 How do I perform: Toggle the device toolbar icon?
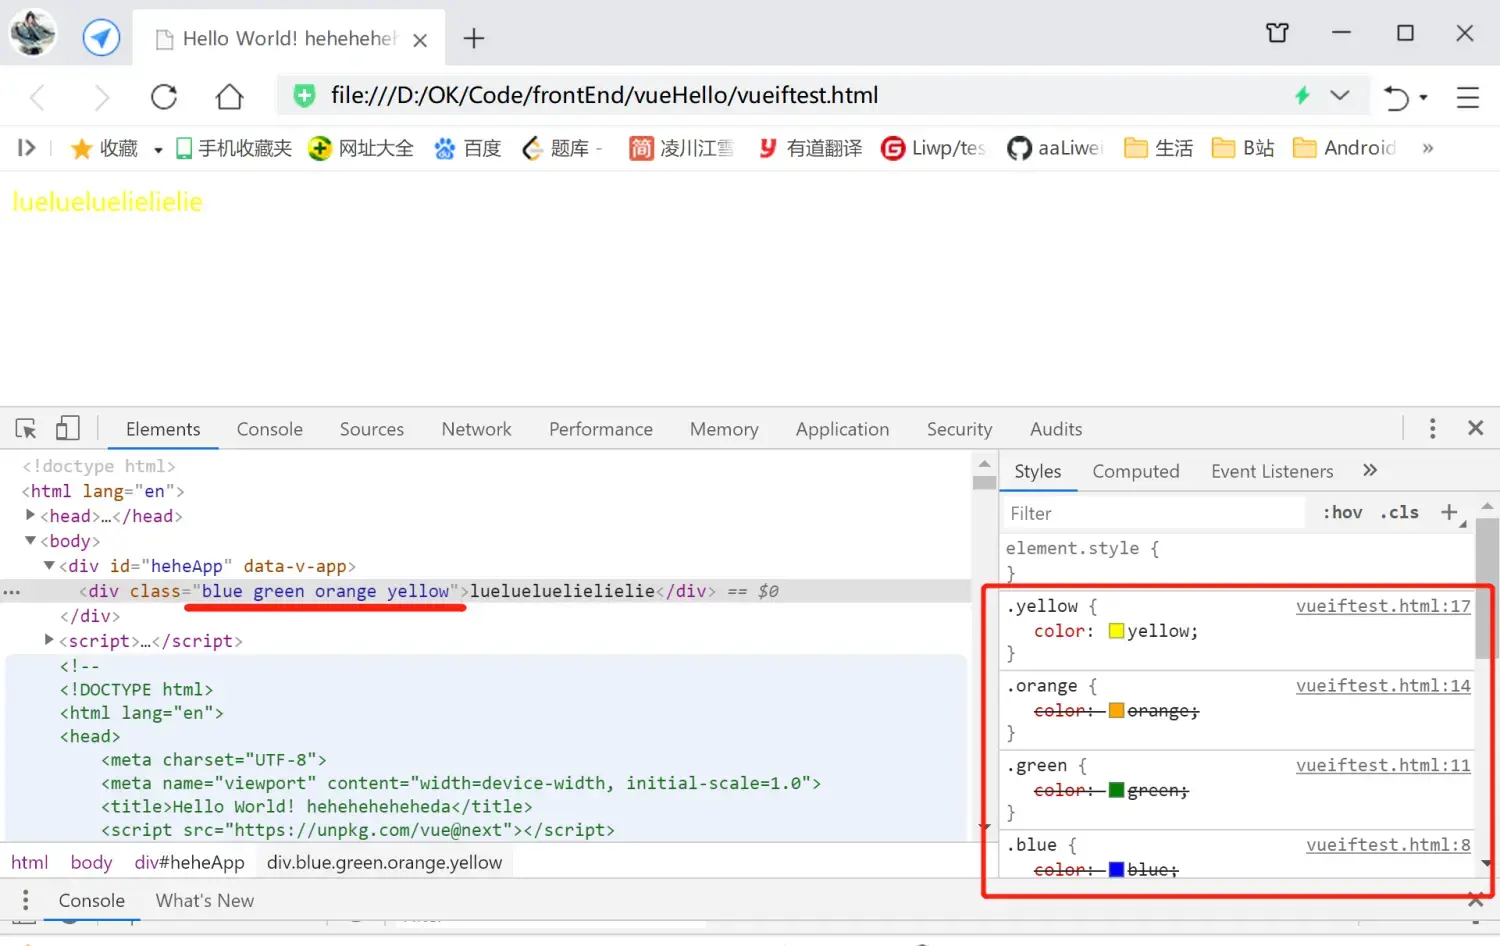click(67, 429)
